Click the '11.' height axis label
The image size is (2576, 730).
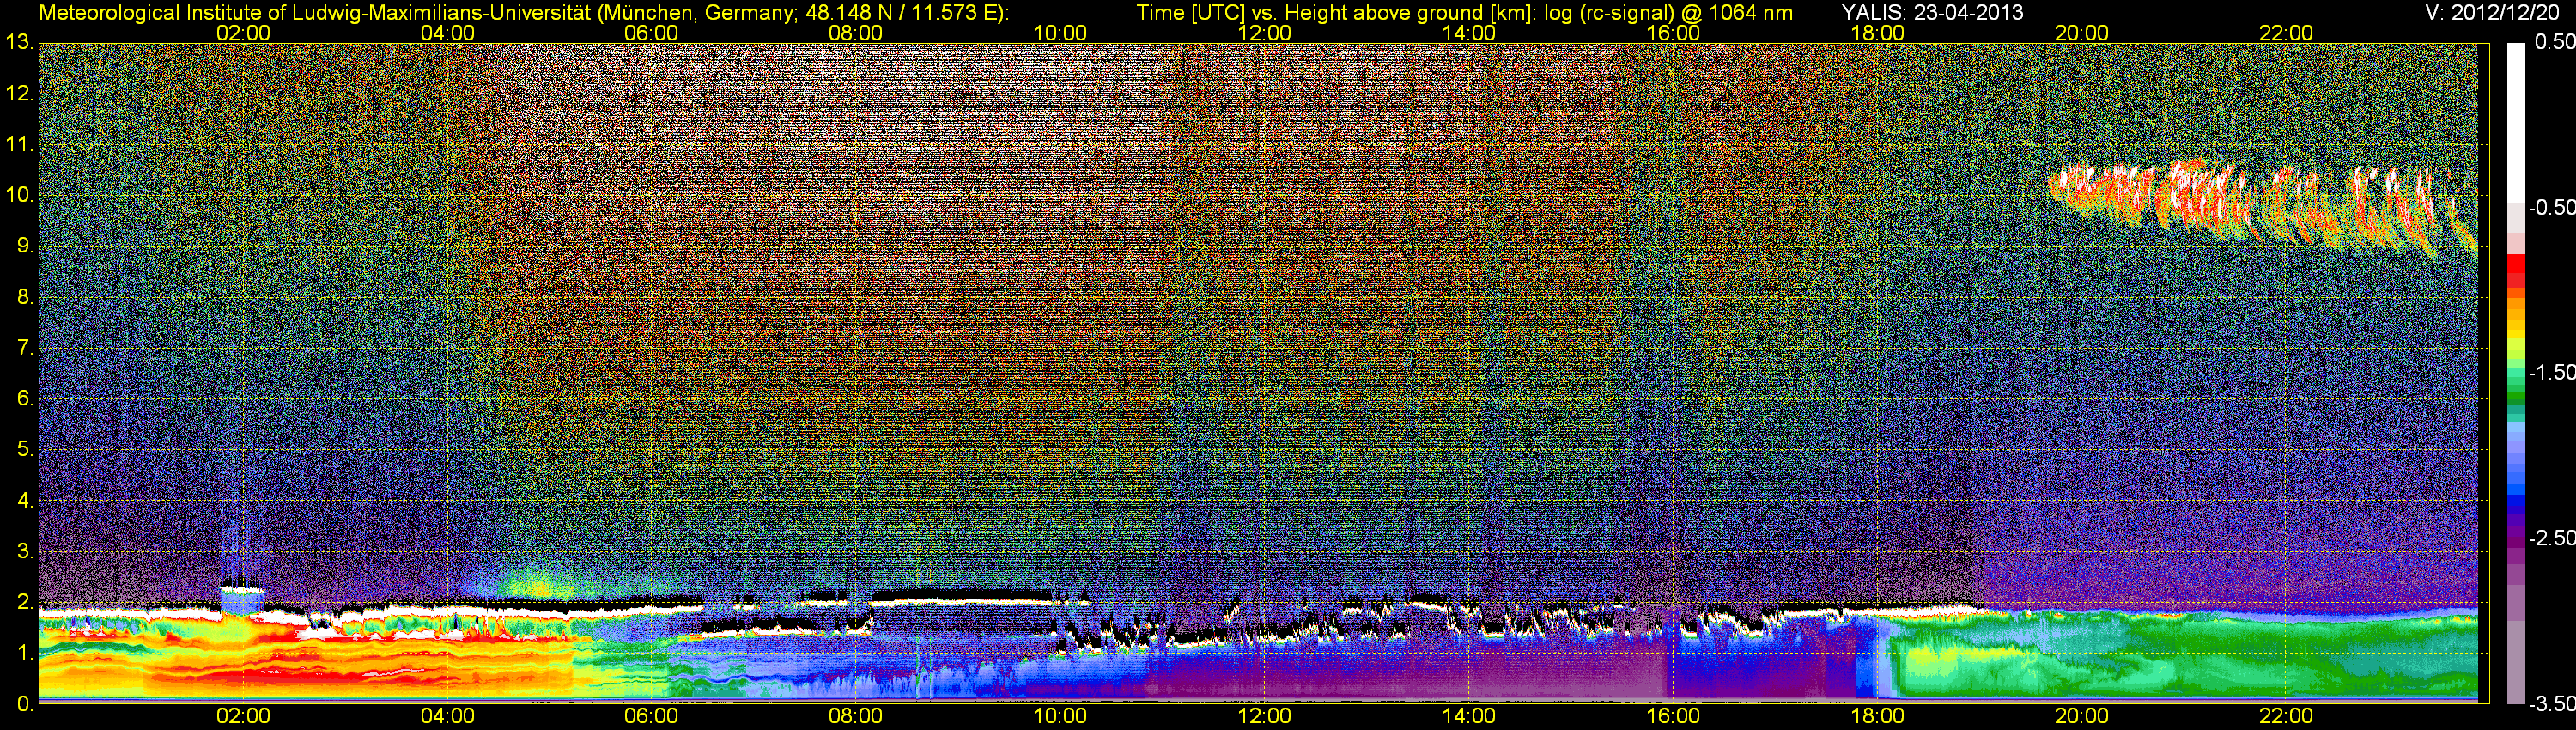19,144
